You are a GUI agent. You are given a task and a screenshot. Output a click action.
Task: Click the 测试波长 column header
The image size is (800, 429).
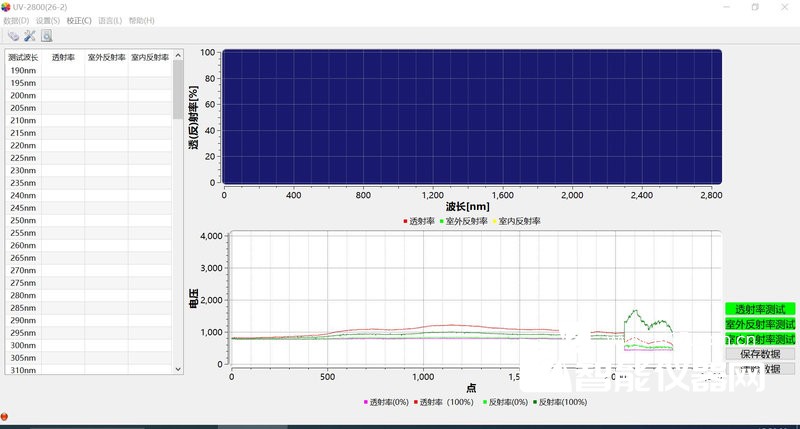[23, 57]
